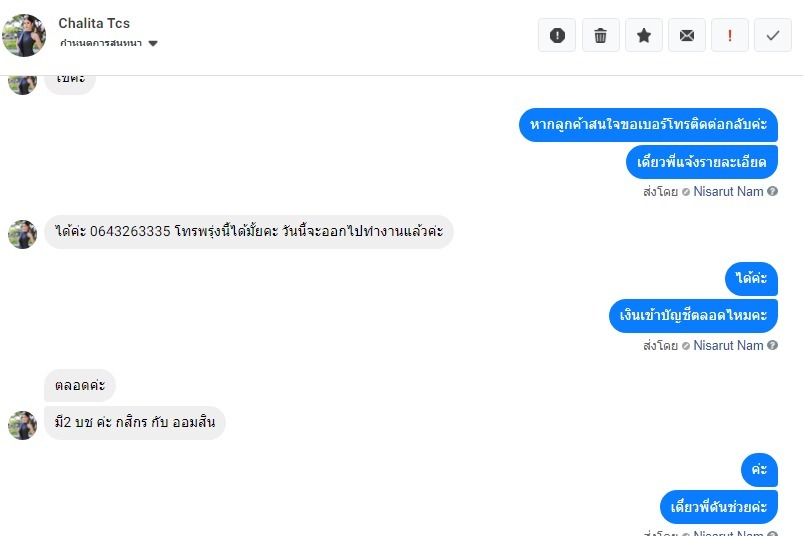This screenshot has height=536, width=803.
Task: Click the second Nisarut Nam sender label
Action: pyautogui.click(x=728, y=346)
